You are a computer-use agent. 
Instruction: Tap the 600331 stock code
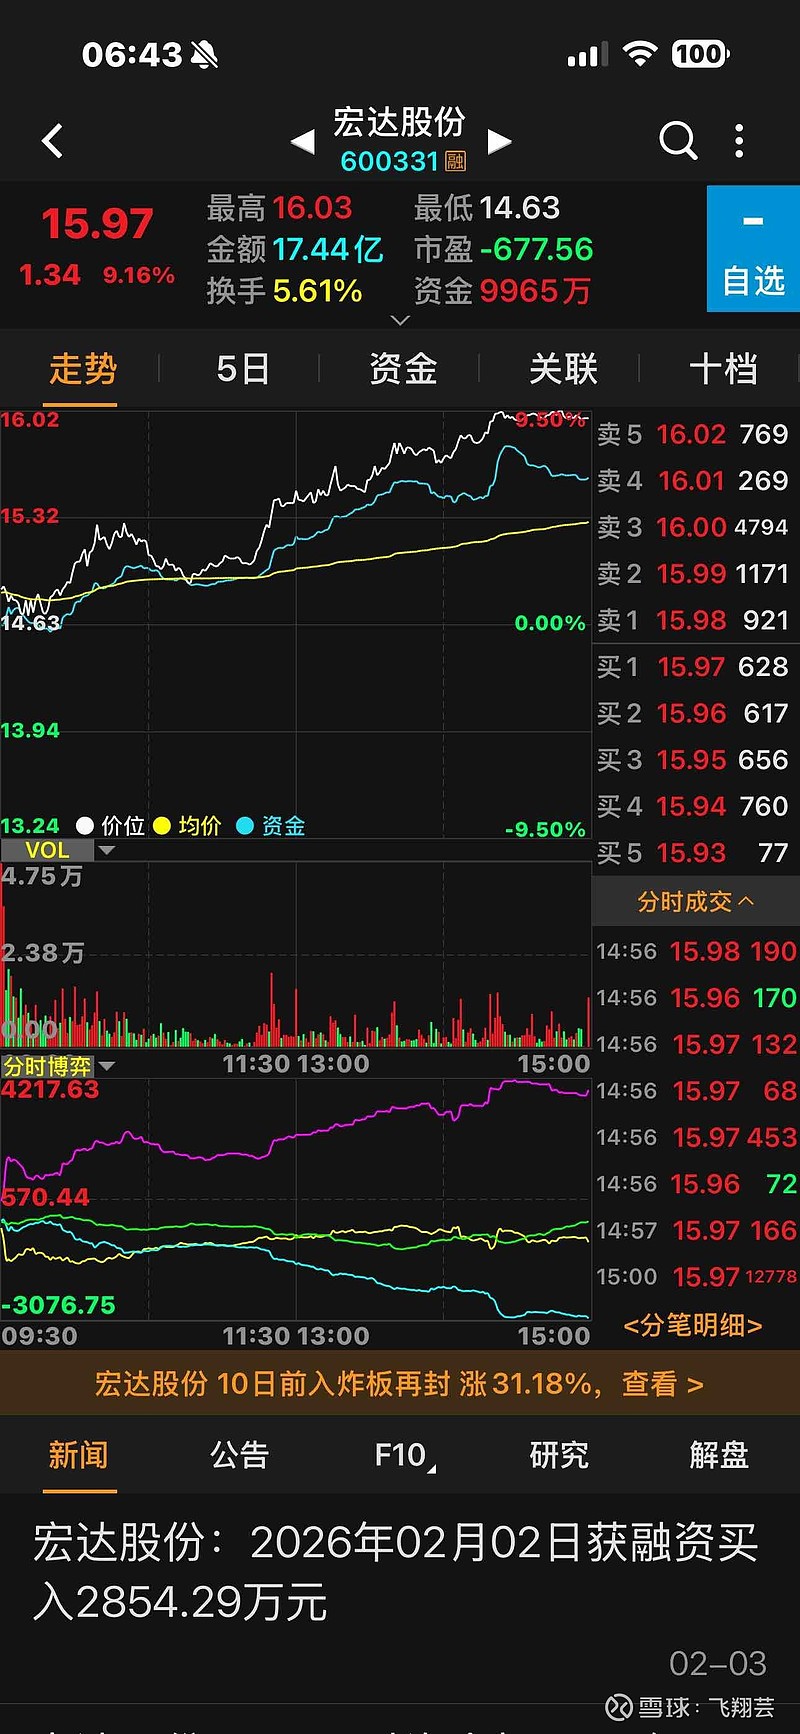click(390, 161)
